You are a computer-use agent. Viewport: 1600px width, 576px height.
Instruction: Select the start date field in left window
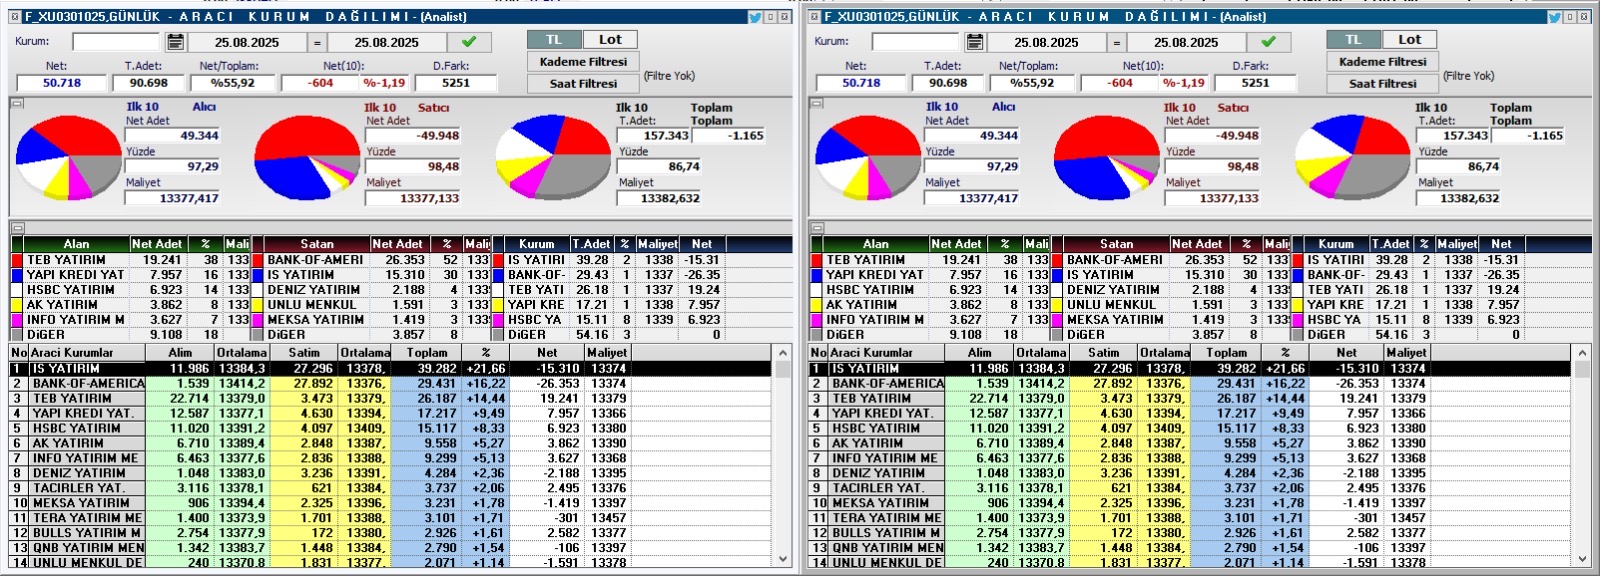[x=247, y=42]
